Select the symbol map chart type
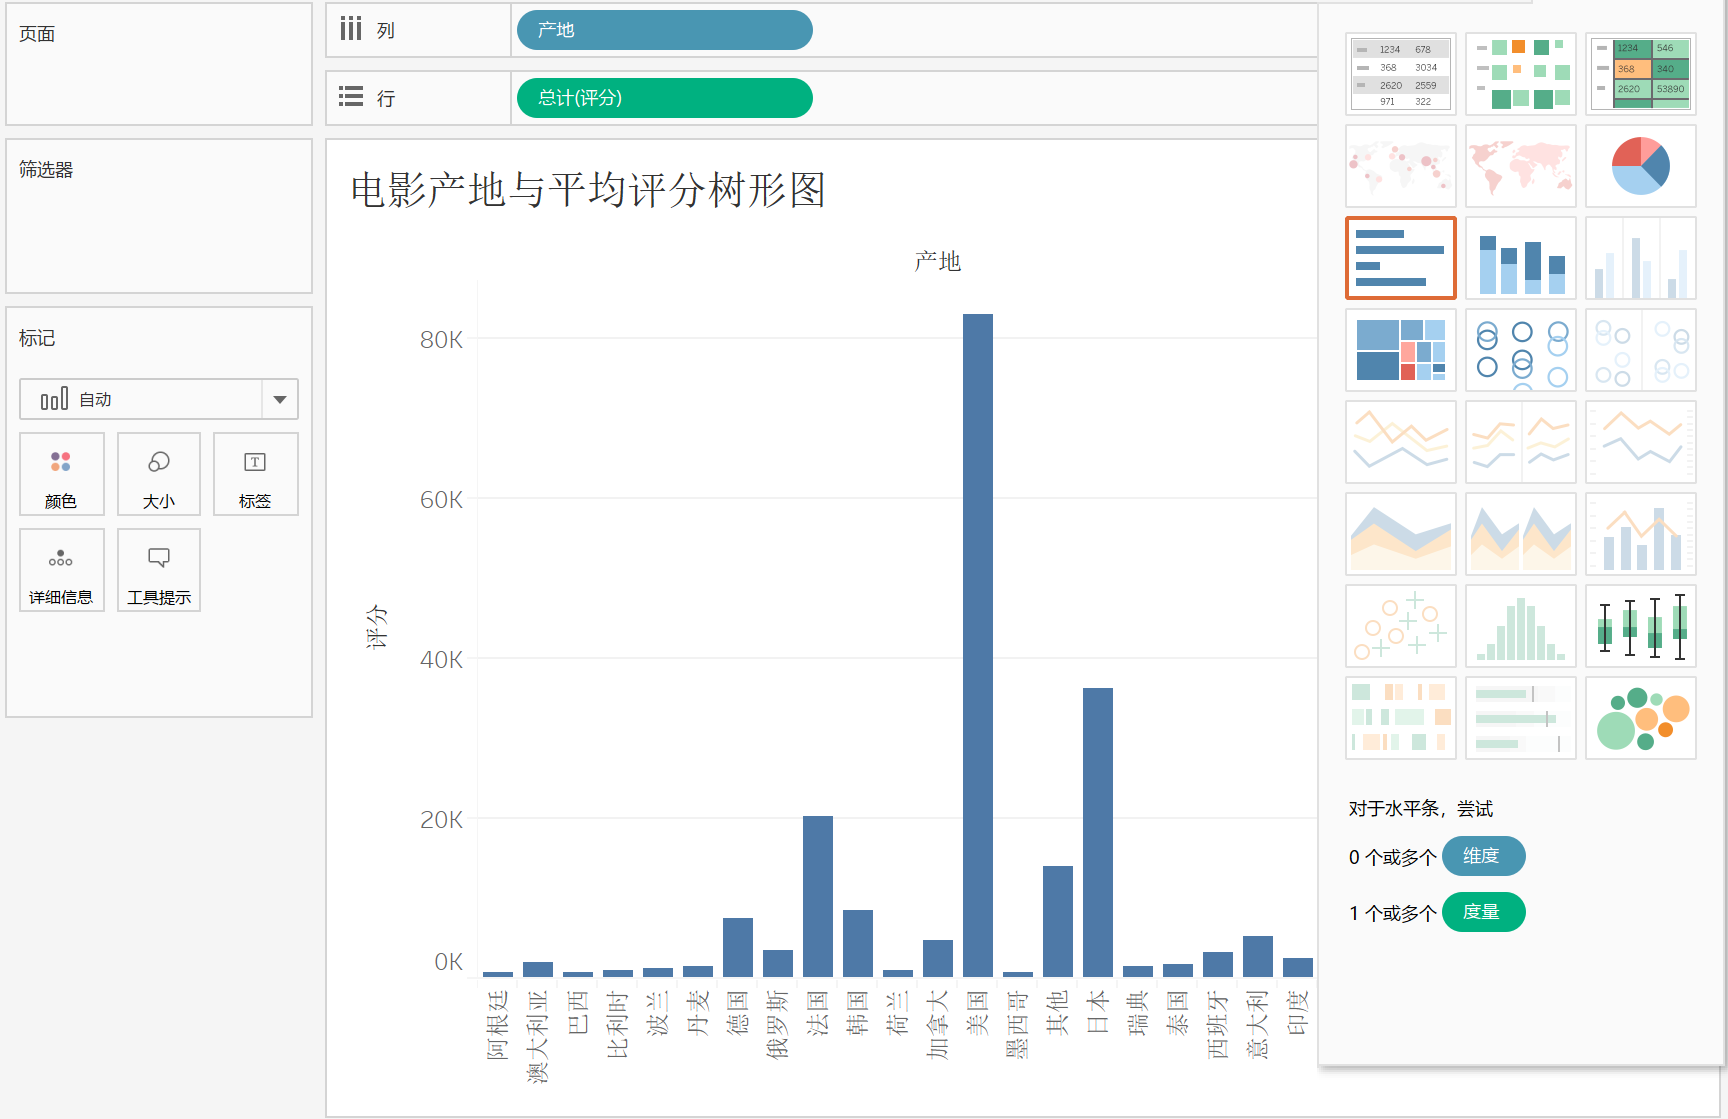Viewport: 1728px width, 1119px height. point(1400,166)
